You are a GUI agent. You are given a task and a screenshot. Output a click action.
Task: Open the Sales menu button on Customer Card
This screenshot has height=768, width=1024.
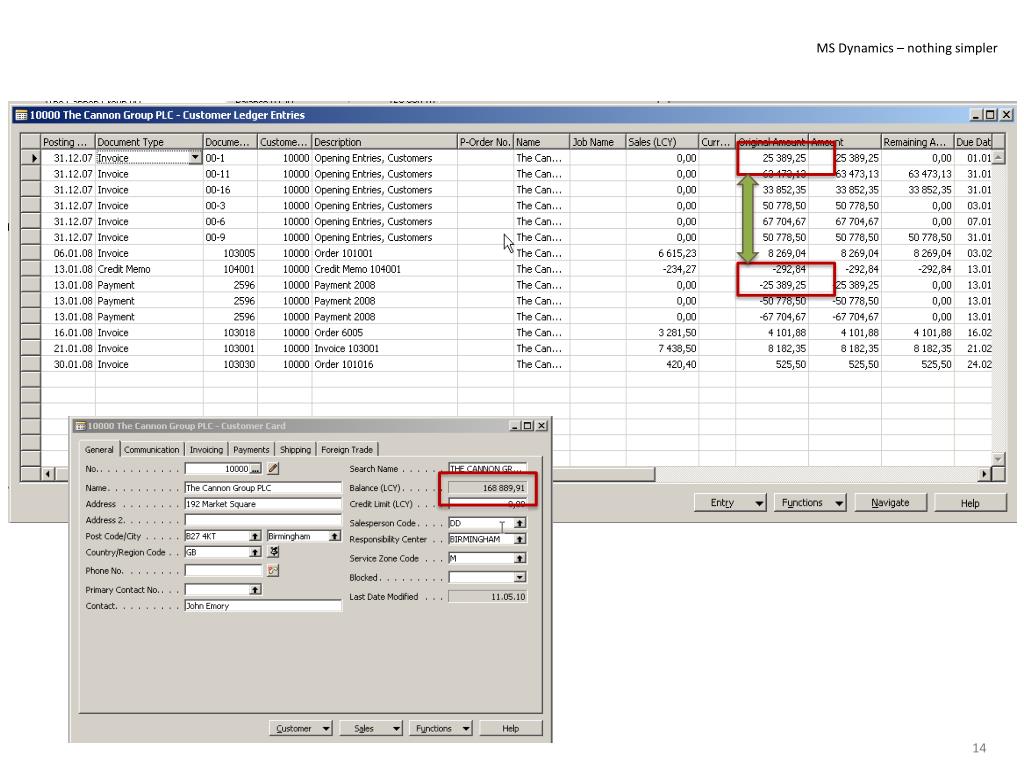tap(371, 728)
